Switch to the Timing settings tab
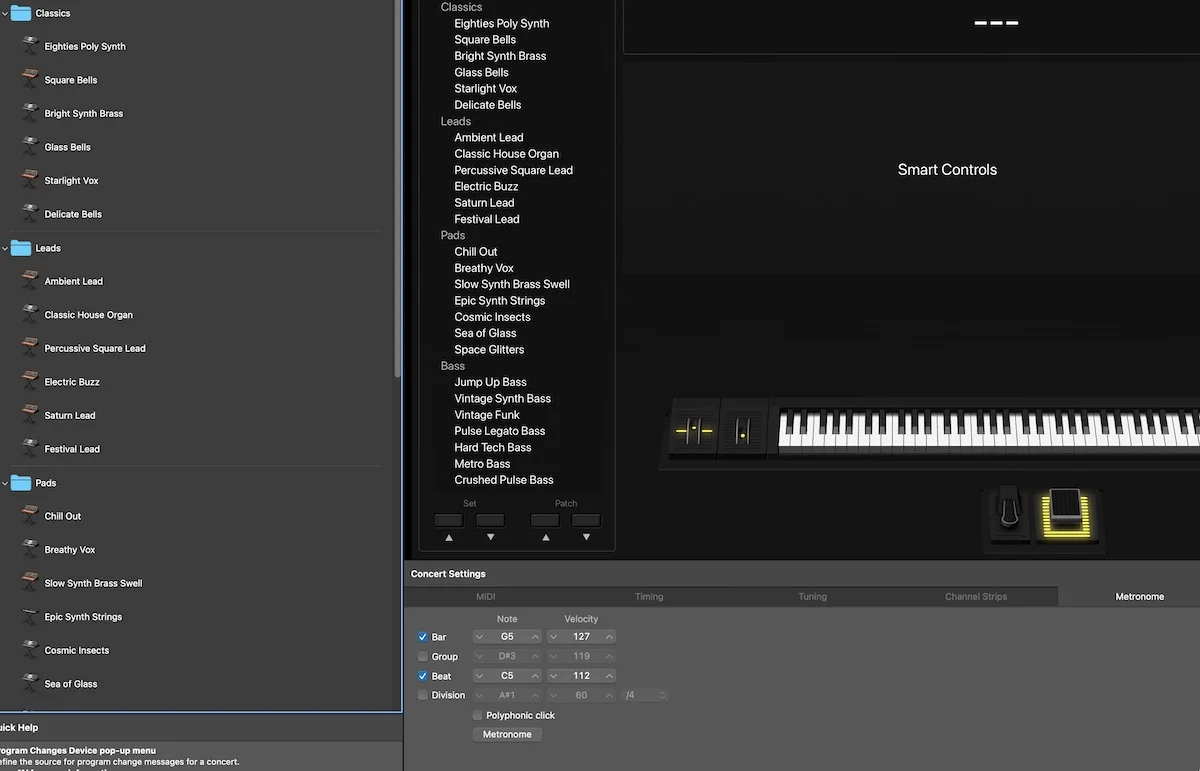Image resolution: width=1200 pixels, height=771 pixels. (x=649, y=597)
